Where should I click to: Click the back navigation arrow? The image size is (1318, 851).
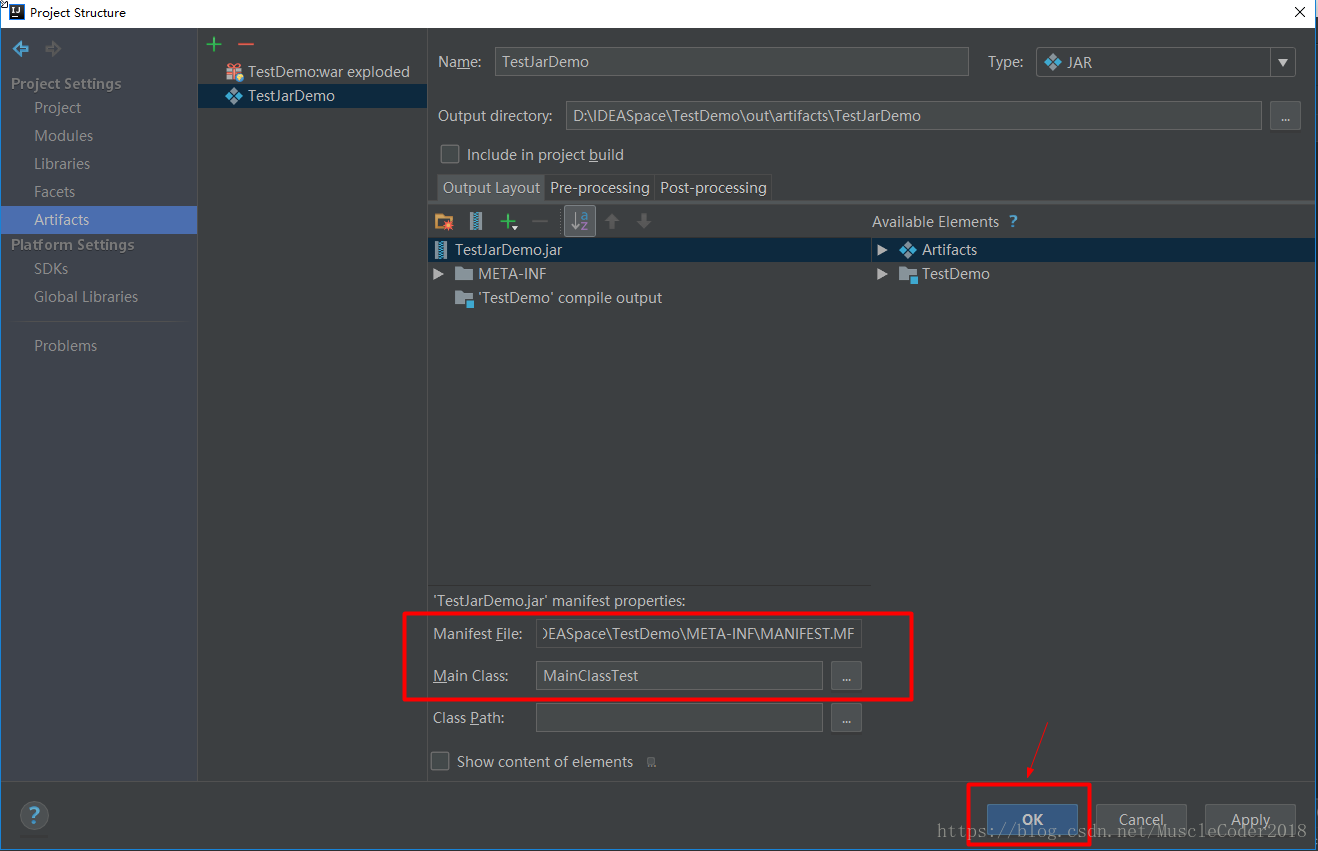pos(21,49)
